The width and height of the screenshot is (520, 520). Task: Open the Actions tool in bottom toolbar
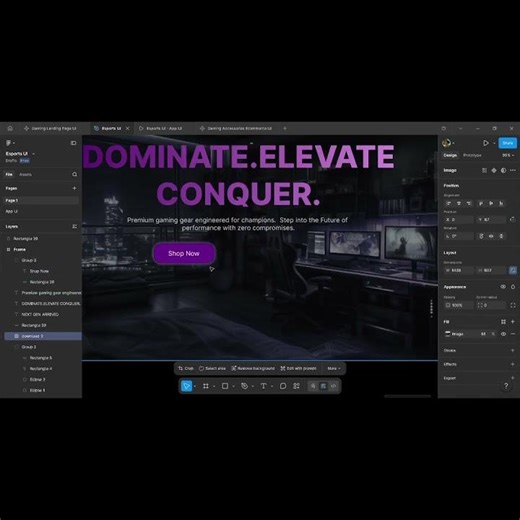point(296,386)
